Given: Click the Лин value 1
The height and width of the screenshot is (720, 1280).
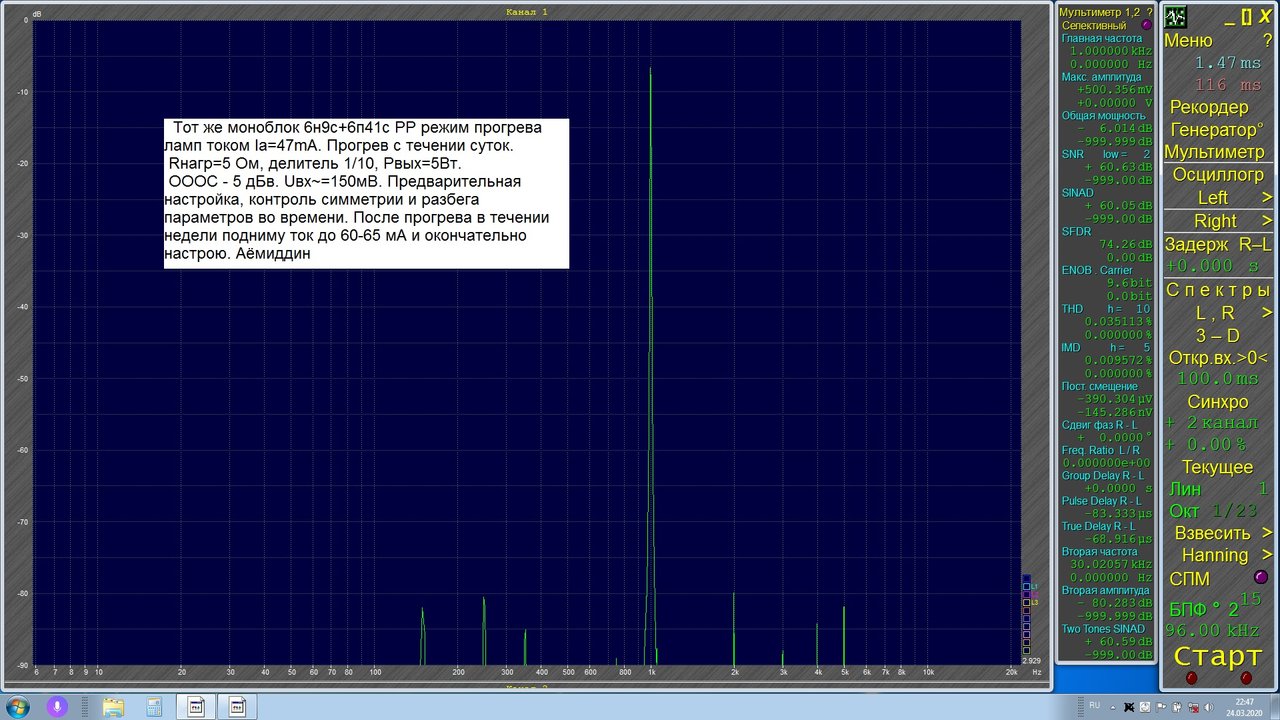Looking at the screenshot, I should point(1263,489).
